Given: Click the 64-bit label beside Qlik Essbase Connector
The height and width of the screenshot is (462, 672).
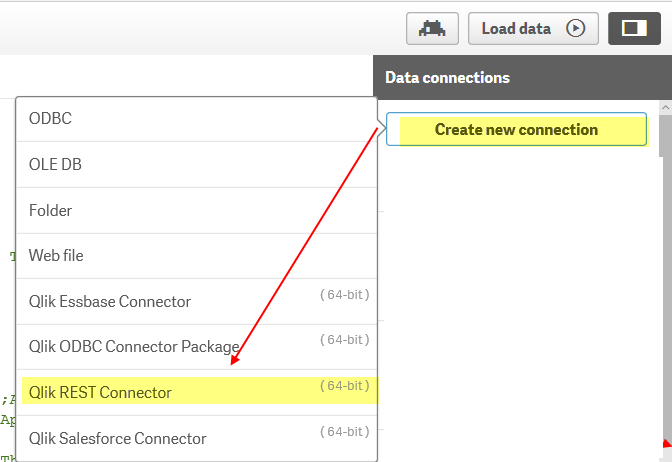Looking at the screenshot, I should pyautogui.click(x=345, y=295).
